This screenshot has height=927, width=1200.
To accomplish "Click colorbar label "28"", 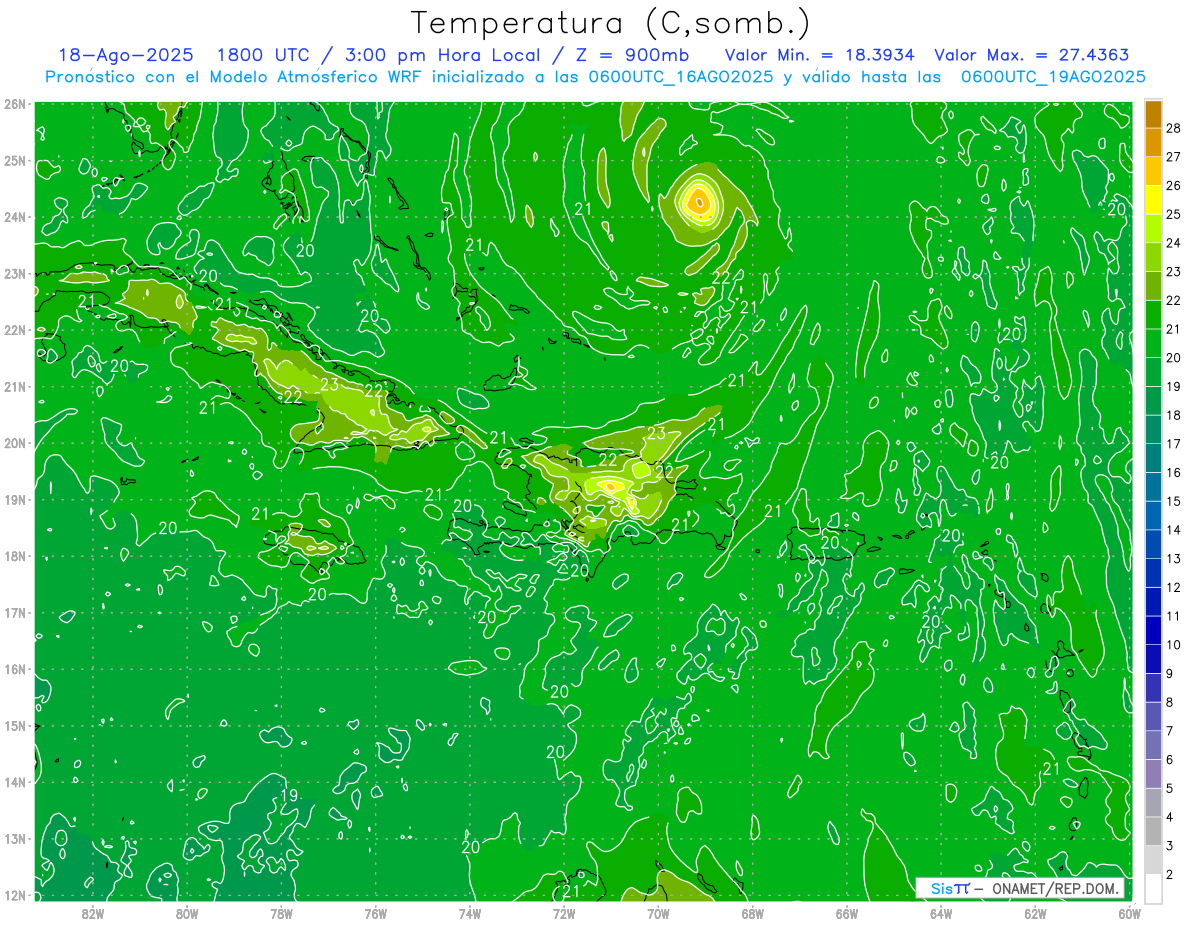I will tap(1174, 128).
